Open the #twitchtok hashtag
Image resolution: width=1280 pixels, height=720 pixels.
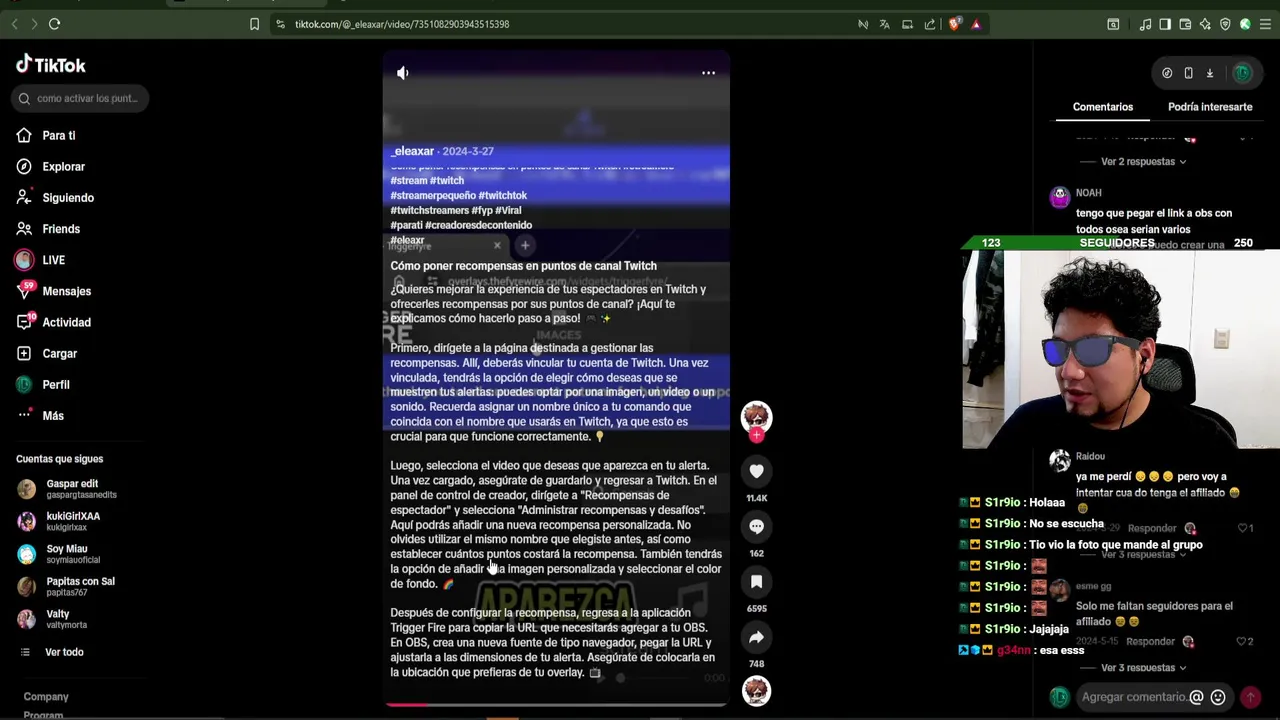(x=502, y=196)
